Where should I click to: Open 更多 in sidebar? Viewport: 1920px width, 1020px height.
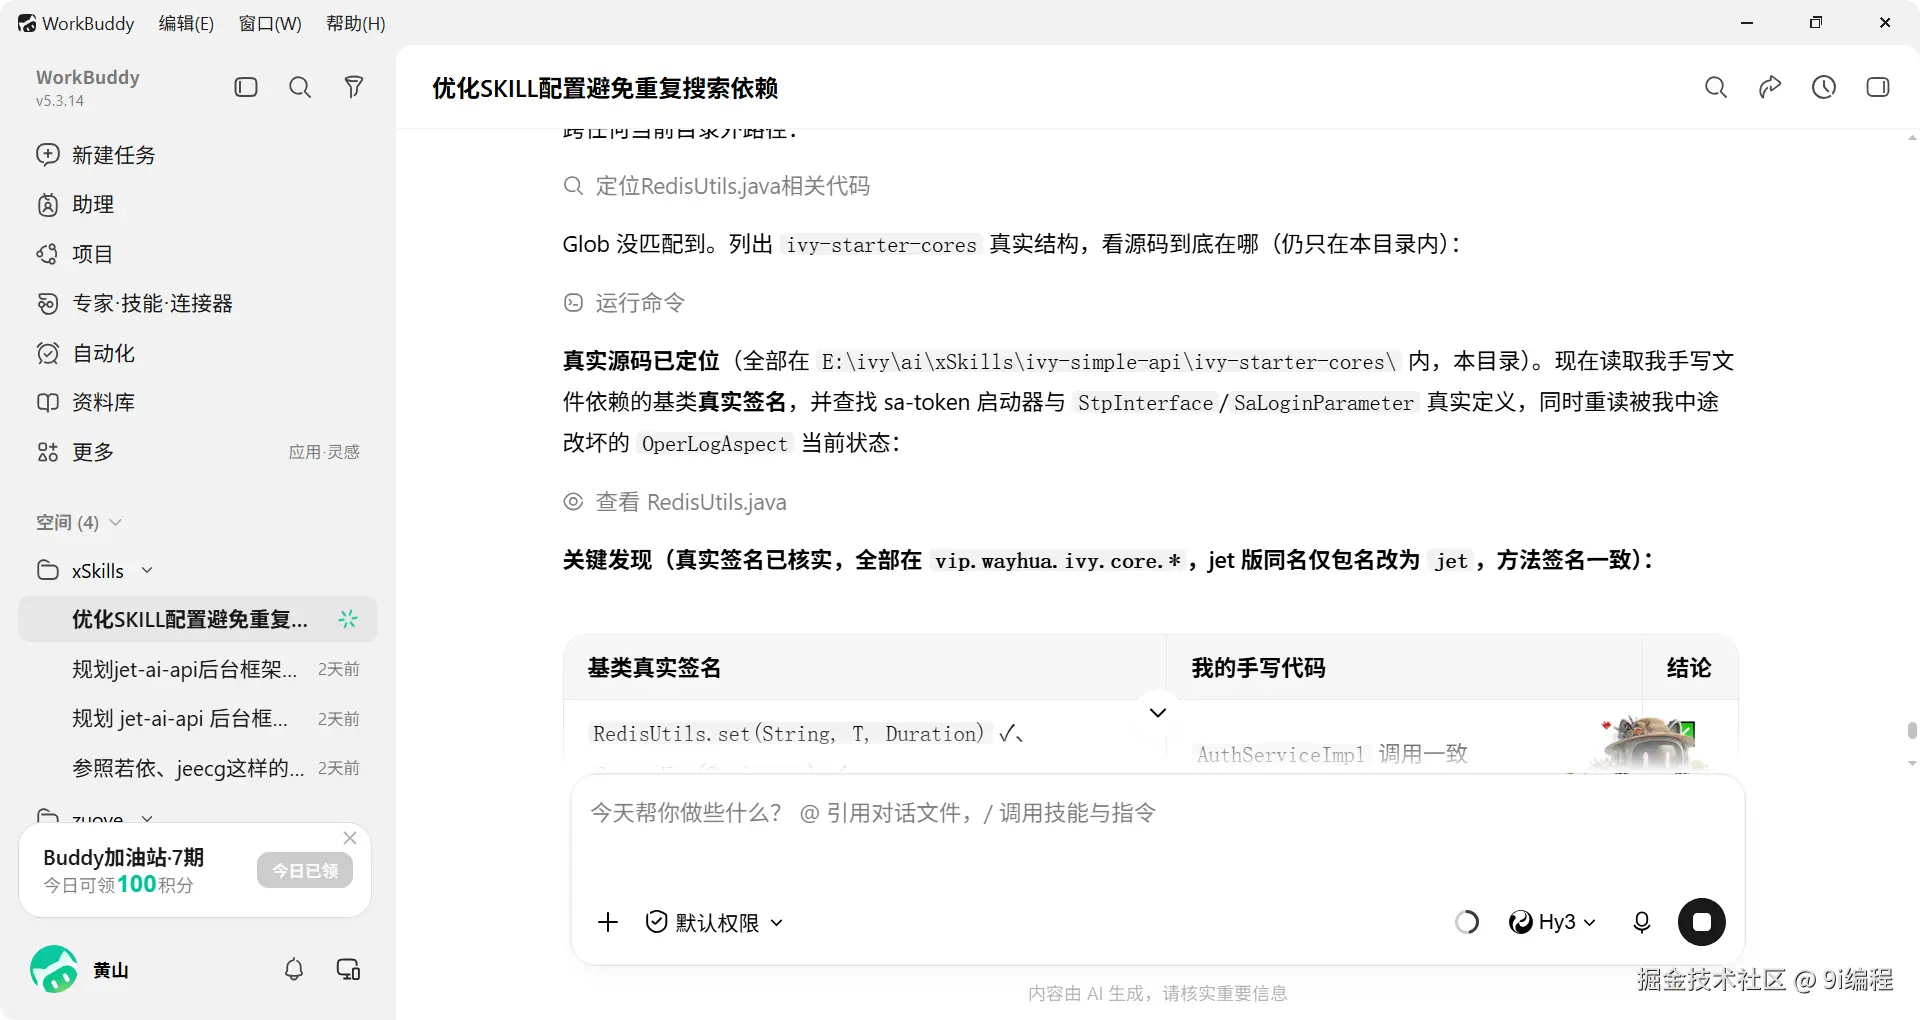pyautogui.click(x=92, y=452)
